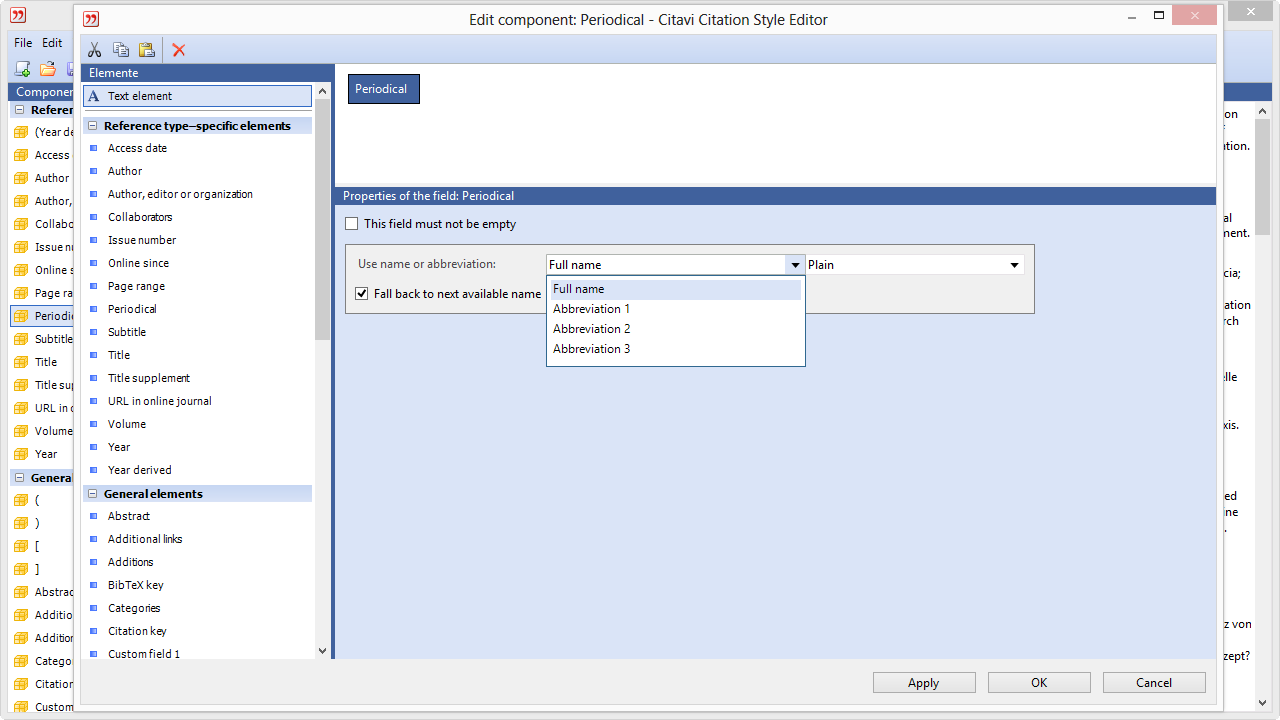
Task: Click the Paste clipboard icon in dialog toolbar
Action: tap(147, 50)
